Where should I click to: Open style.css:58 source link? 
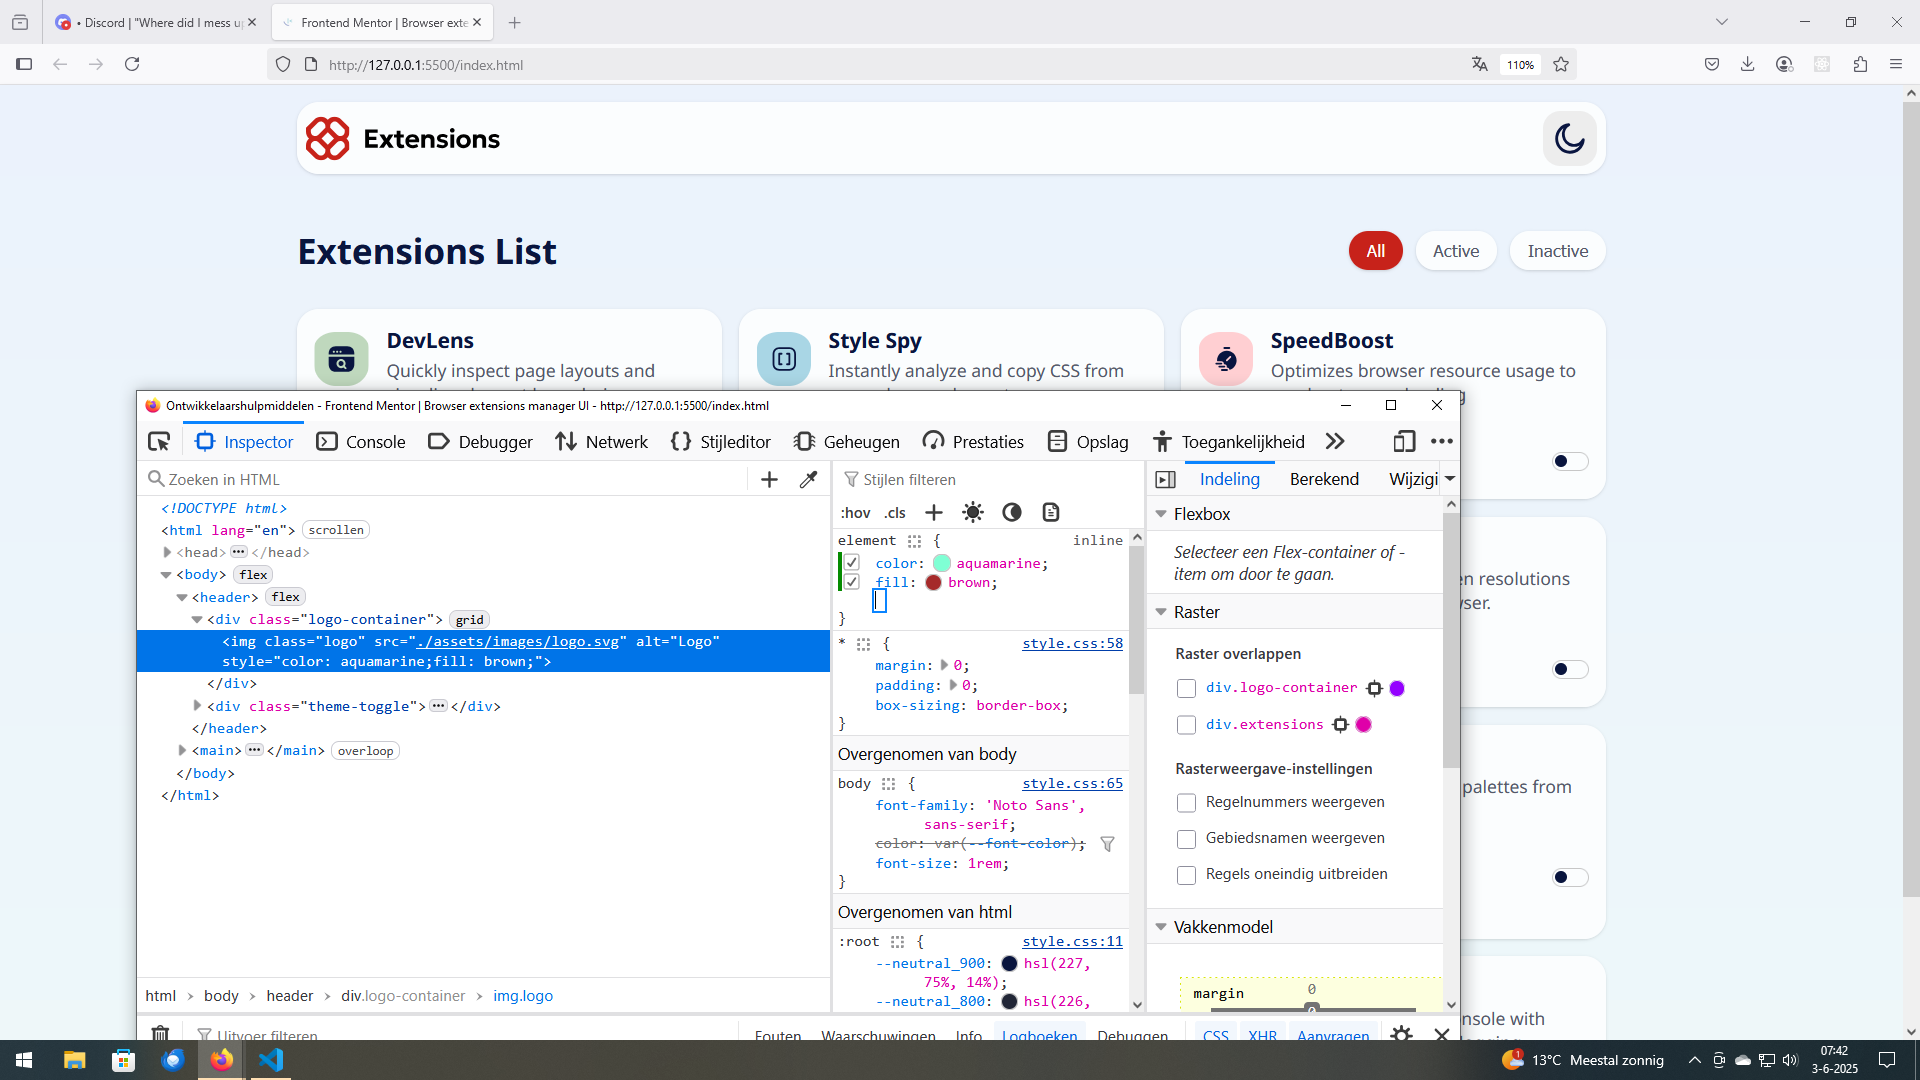(1072, 643)
